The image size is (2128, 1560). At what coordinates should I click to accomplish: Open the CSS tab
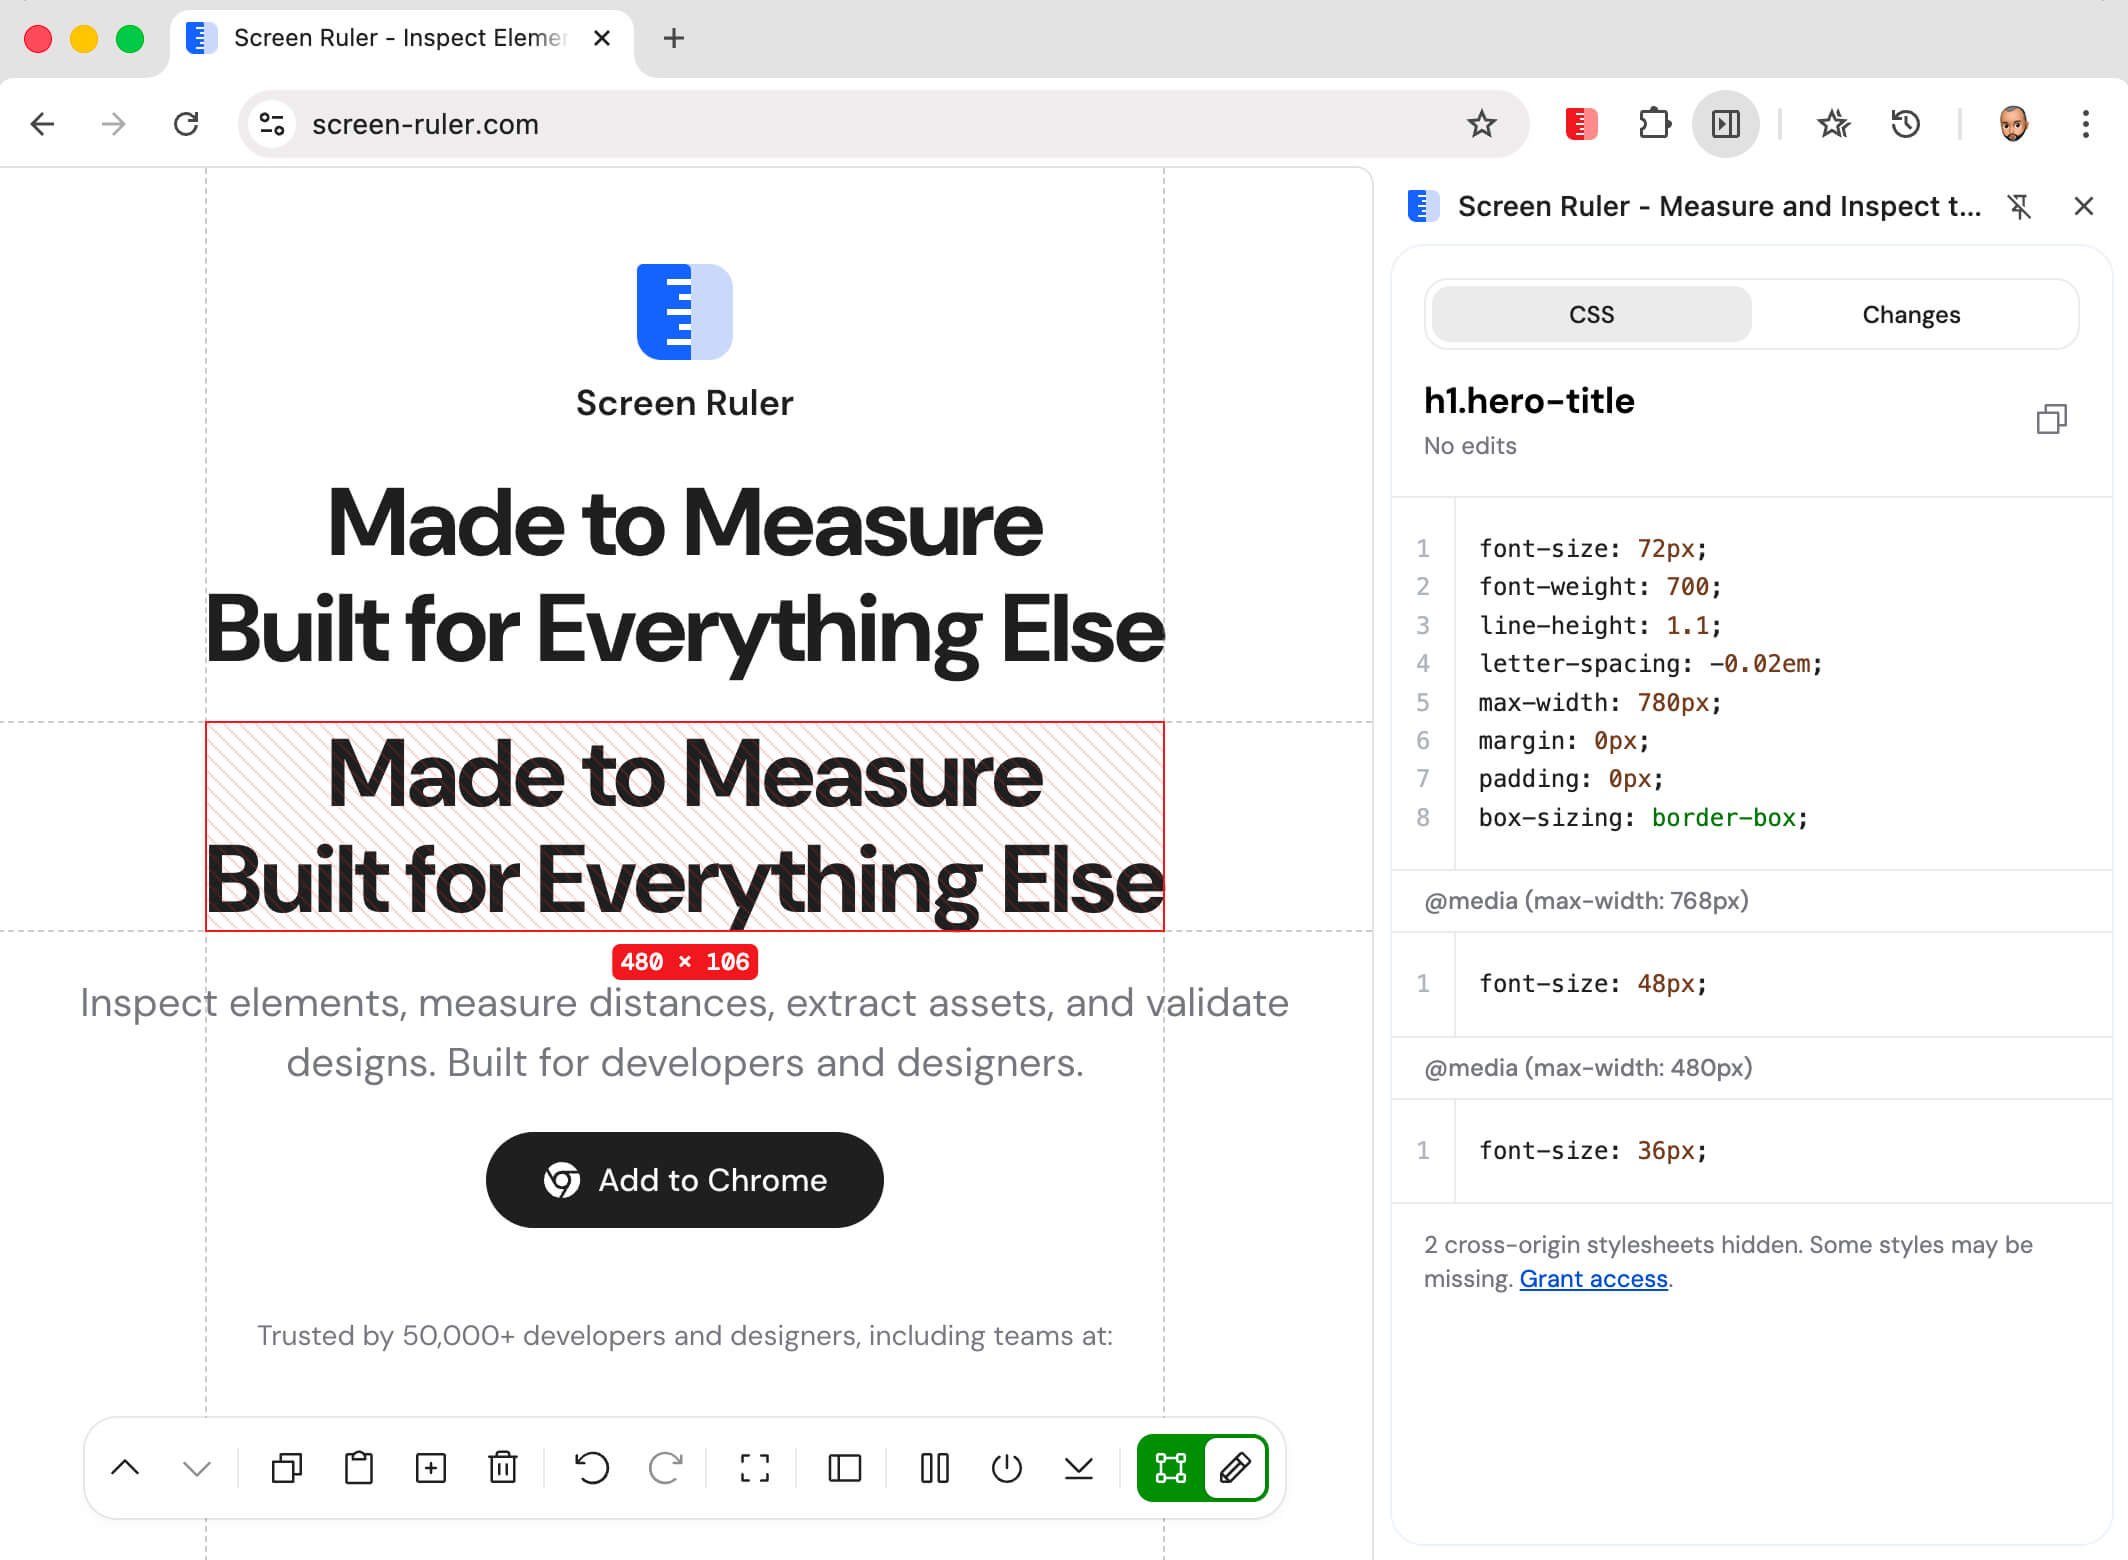point(1591,314)
